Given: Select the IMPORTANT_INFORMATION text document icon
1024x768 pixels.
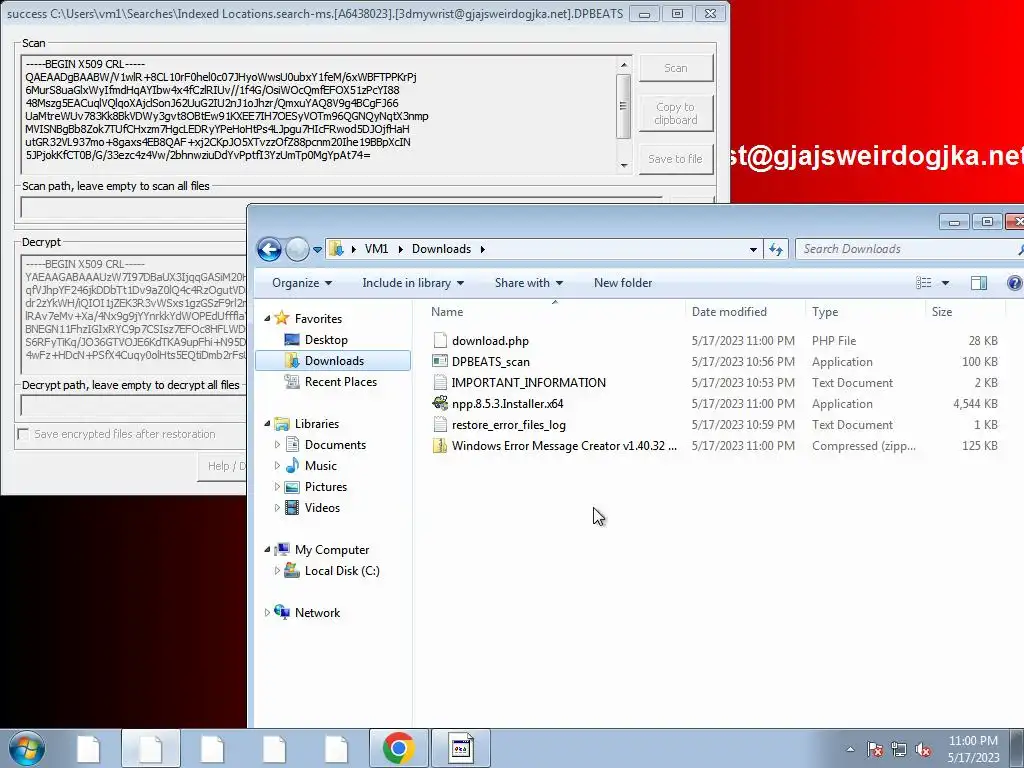Looking at the screenshot, I should [x=440, y=382].
